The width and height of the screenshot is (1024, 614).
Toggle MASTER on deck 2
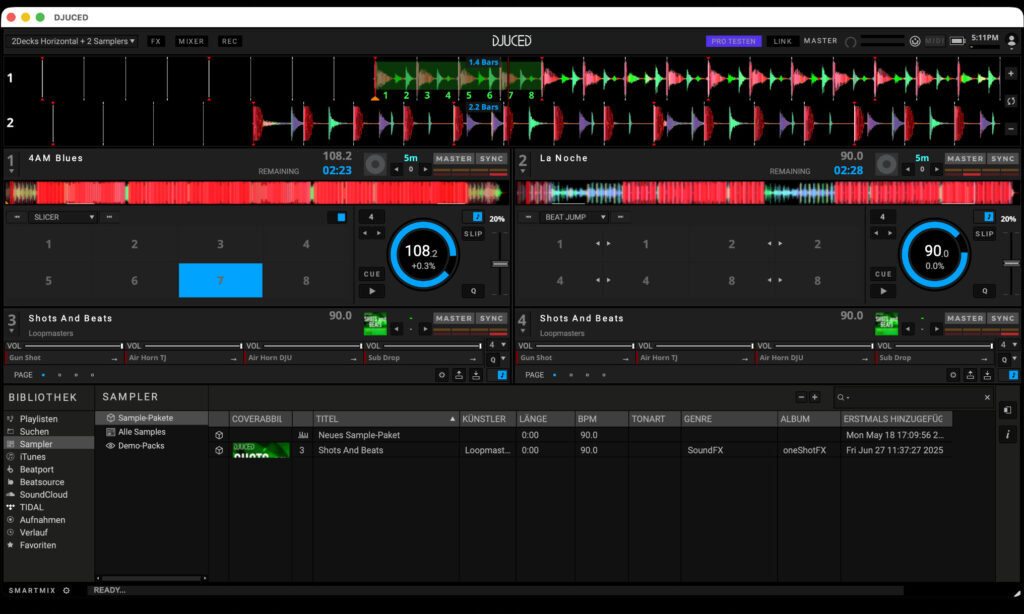(x=965, y=159)
